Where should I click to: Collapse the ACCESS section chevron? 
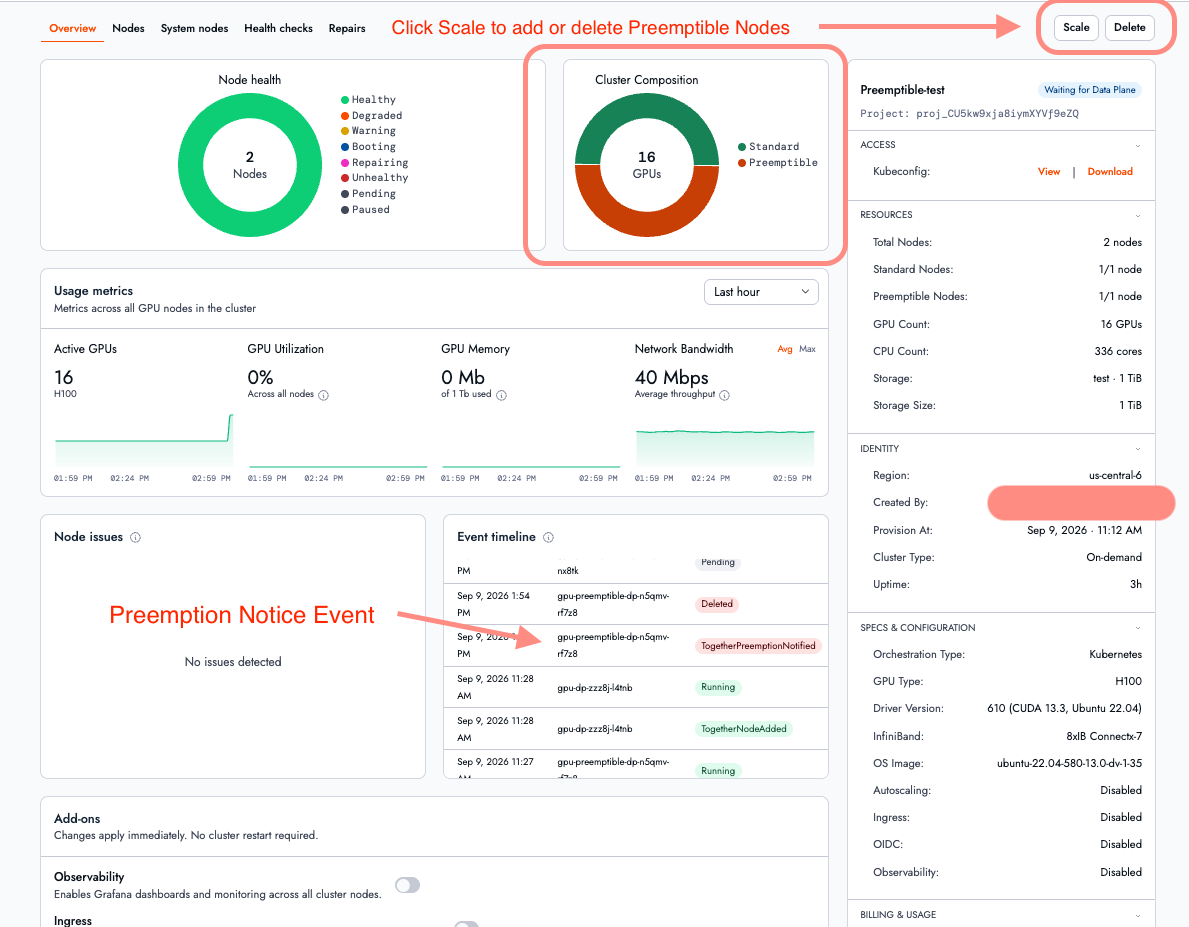pyautogui.click(x=1137, y=146)
